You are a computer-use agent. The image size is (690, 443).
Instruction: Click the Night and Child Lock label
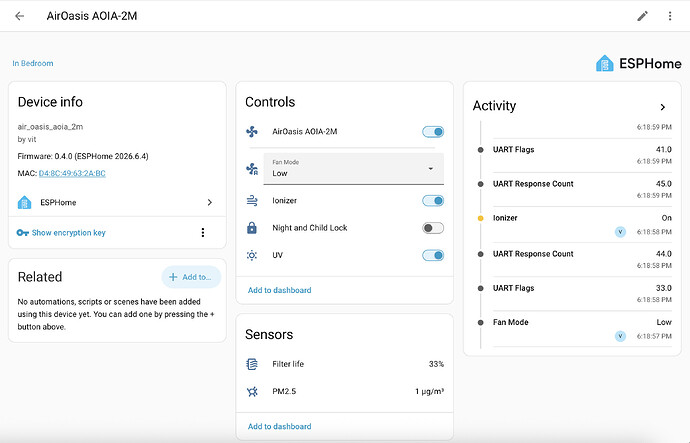(x=310, y=228)
